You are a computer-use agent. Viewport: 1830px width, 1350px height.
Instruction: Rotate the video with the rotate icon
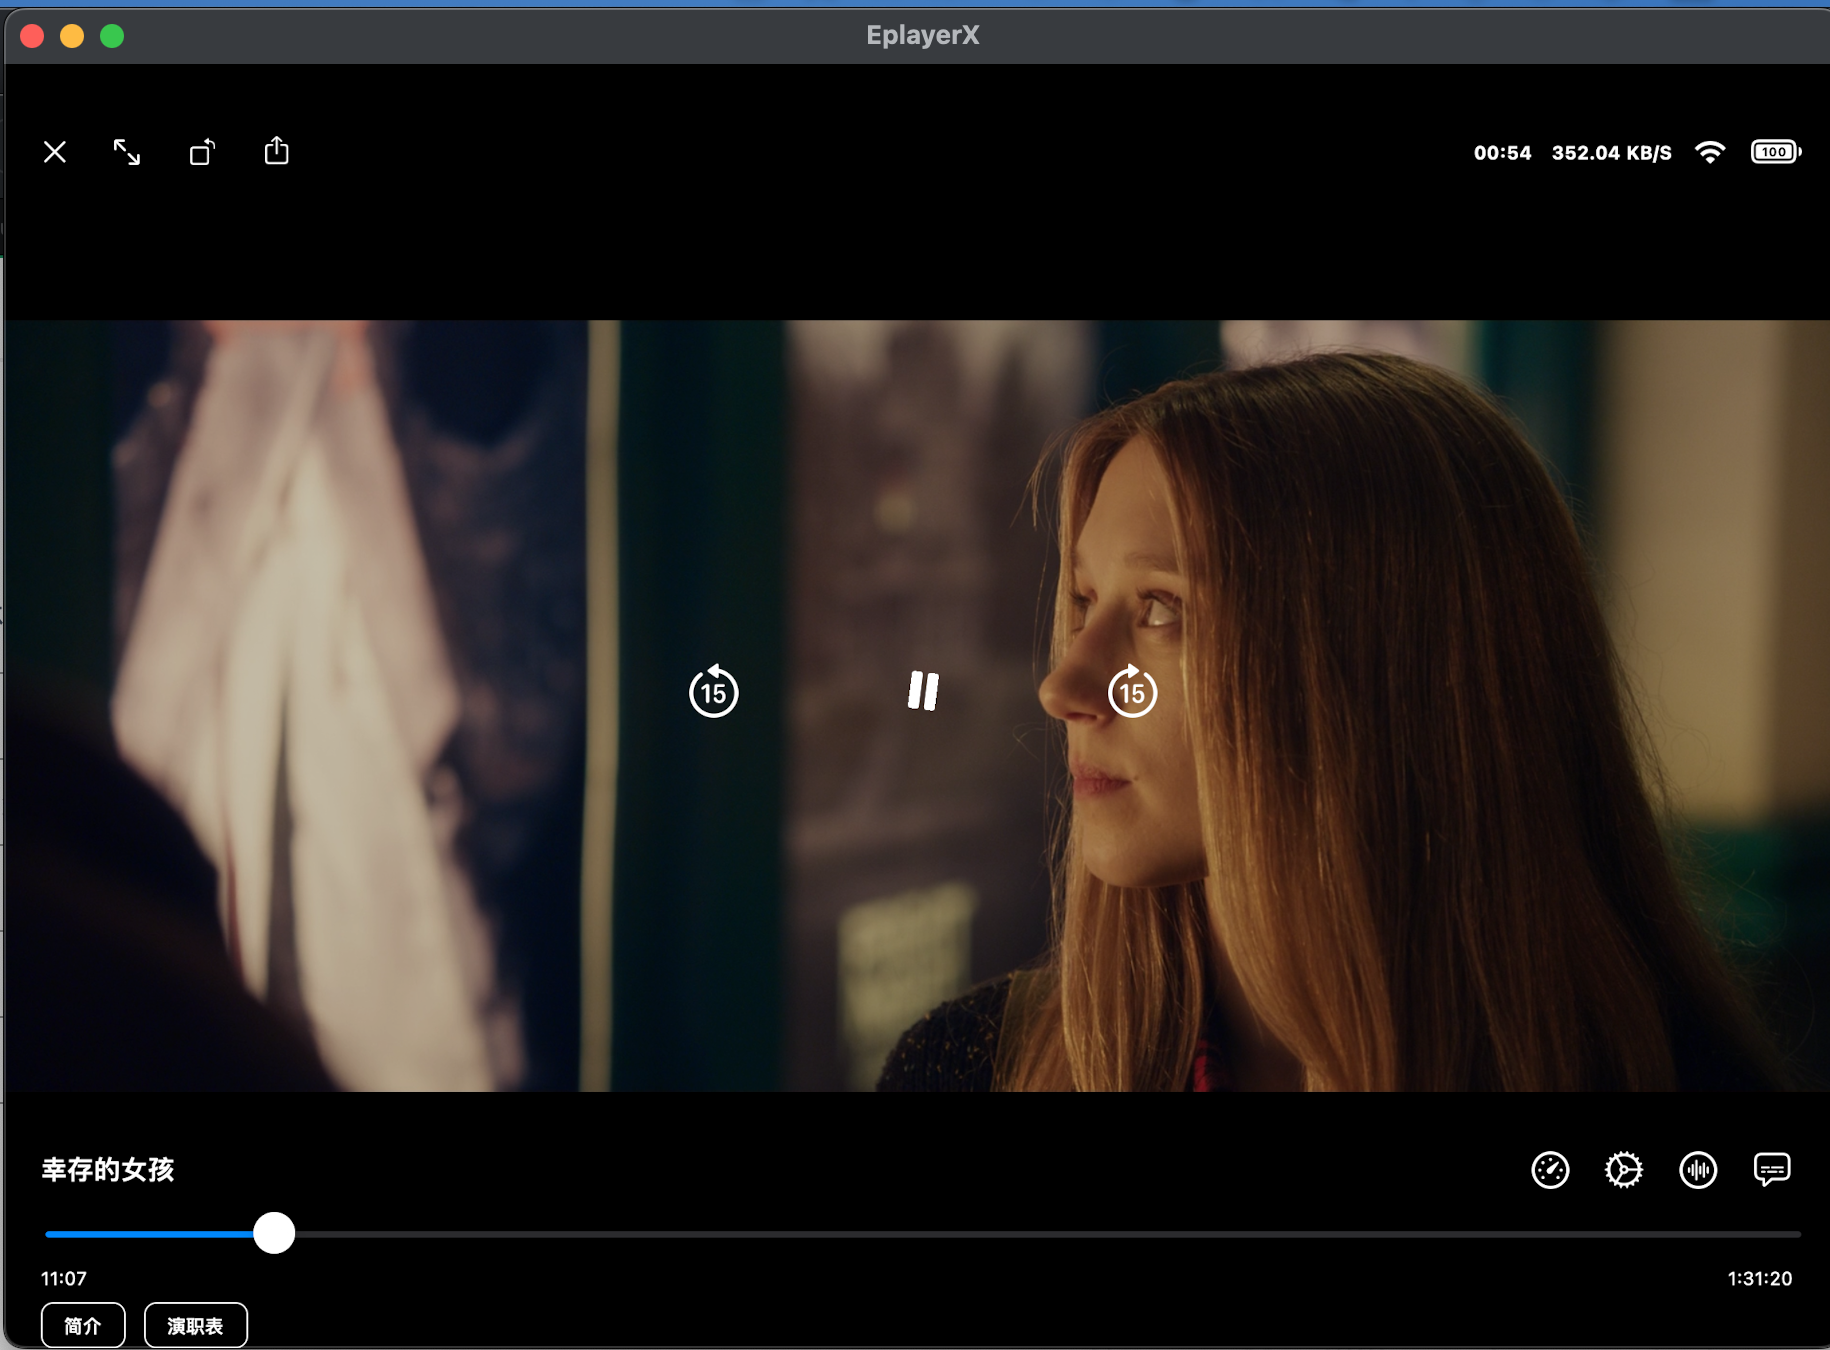click(x=202, y=152)
